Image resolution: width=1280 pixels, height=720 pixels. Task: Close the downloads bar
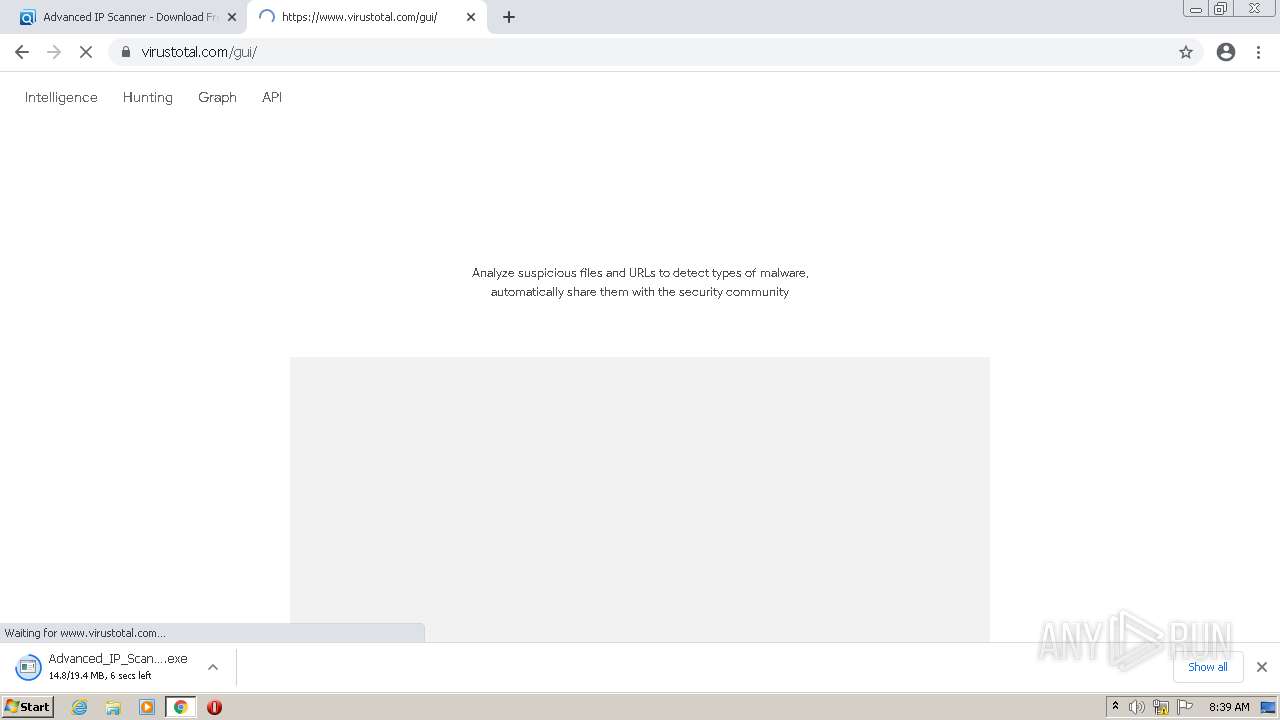pyautogui.click(x=1262, y=667)
